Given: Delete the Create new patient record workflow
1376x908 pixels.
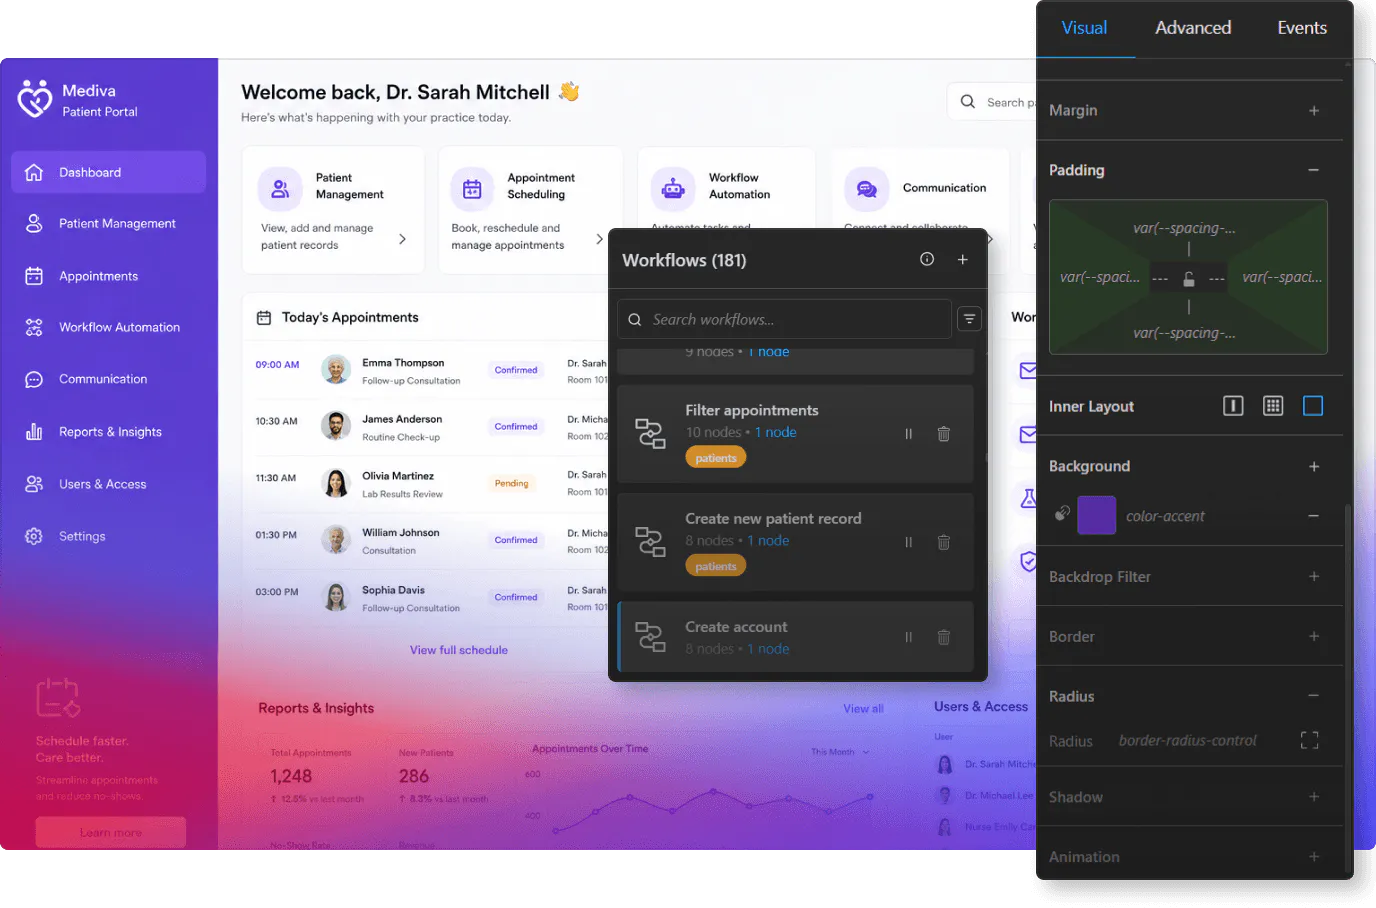Looking at the screenshot, I should [x=943, y=542].
